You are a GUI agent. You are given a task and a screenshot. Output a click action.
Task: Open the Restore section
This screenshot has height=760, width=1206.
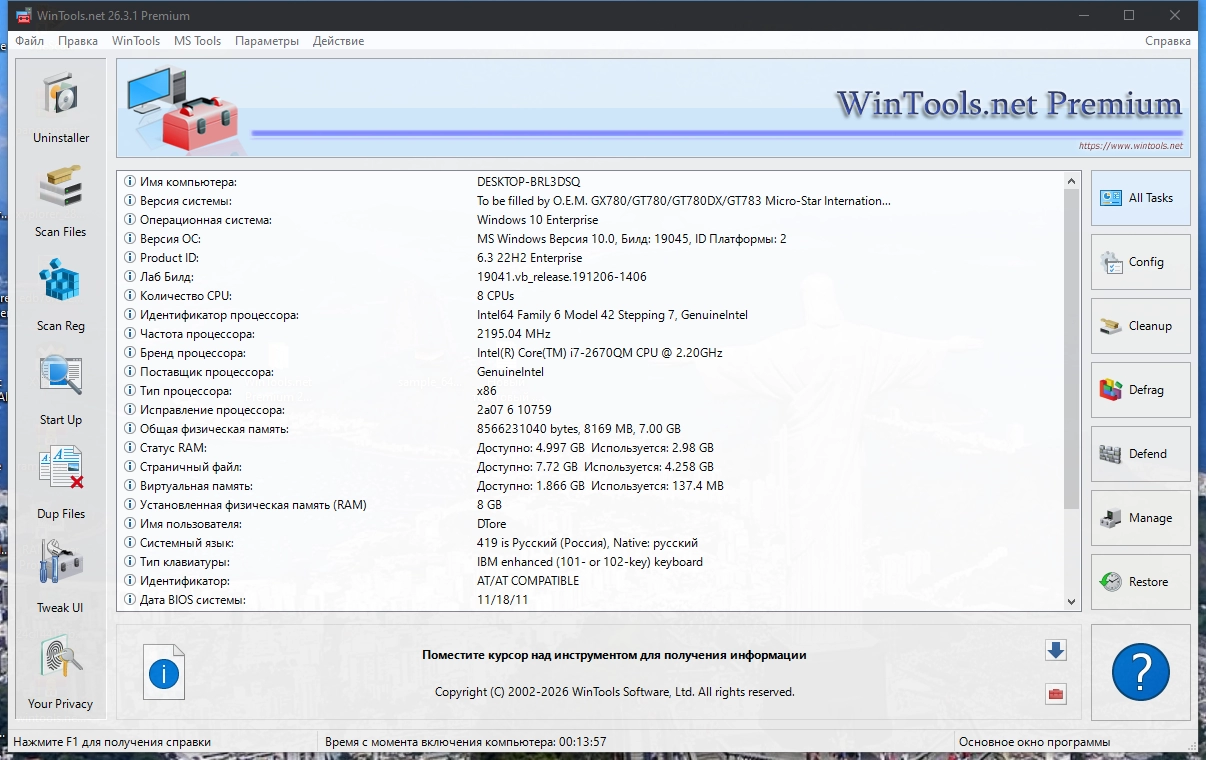1141,582
